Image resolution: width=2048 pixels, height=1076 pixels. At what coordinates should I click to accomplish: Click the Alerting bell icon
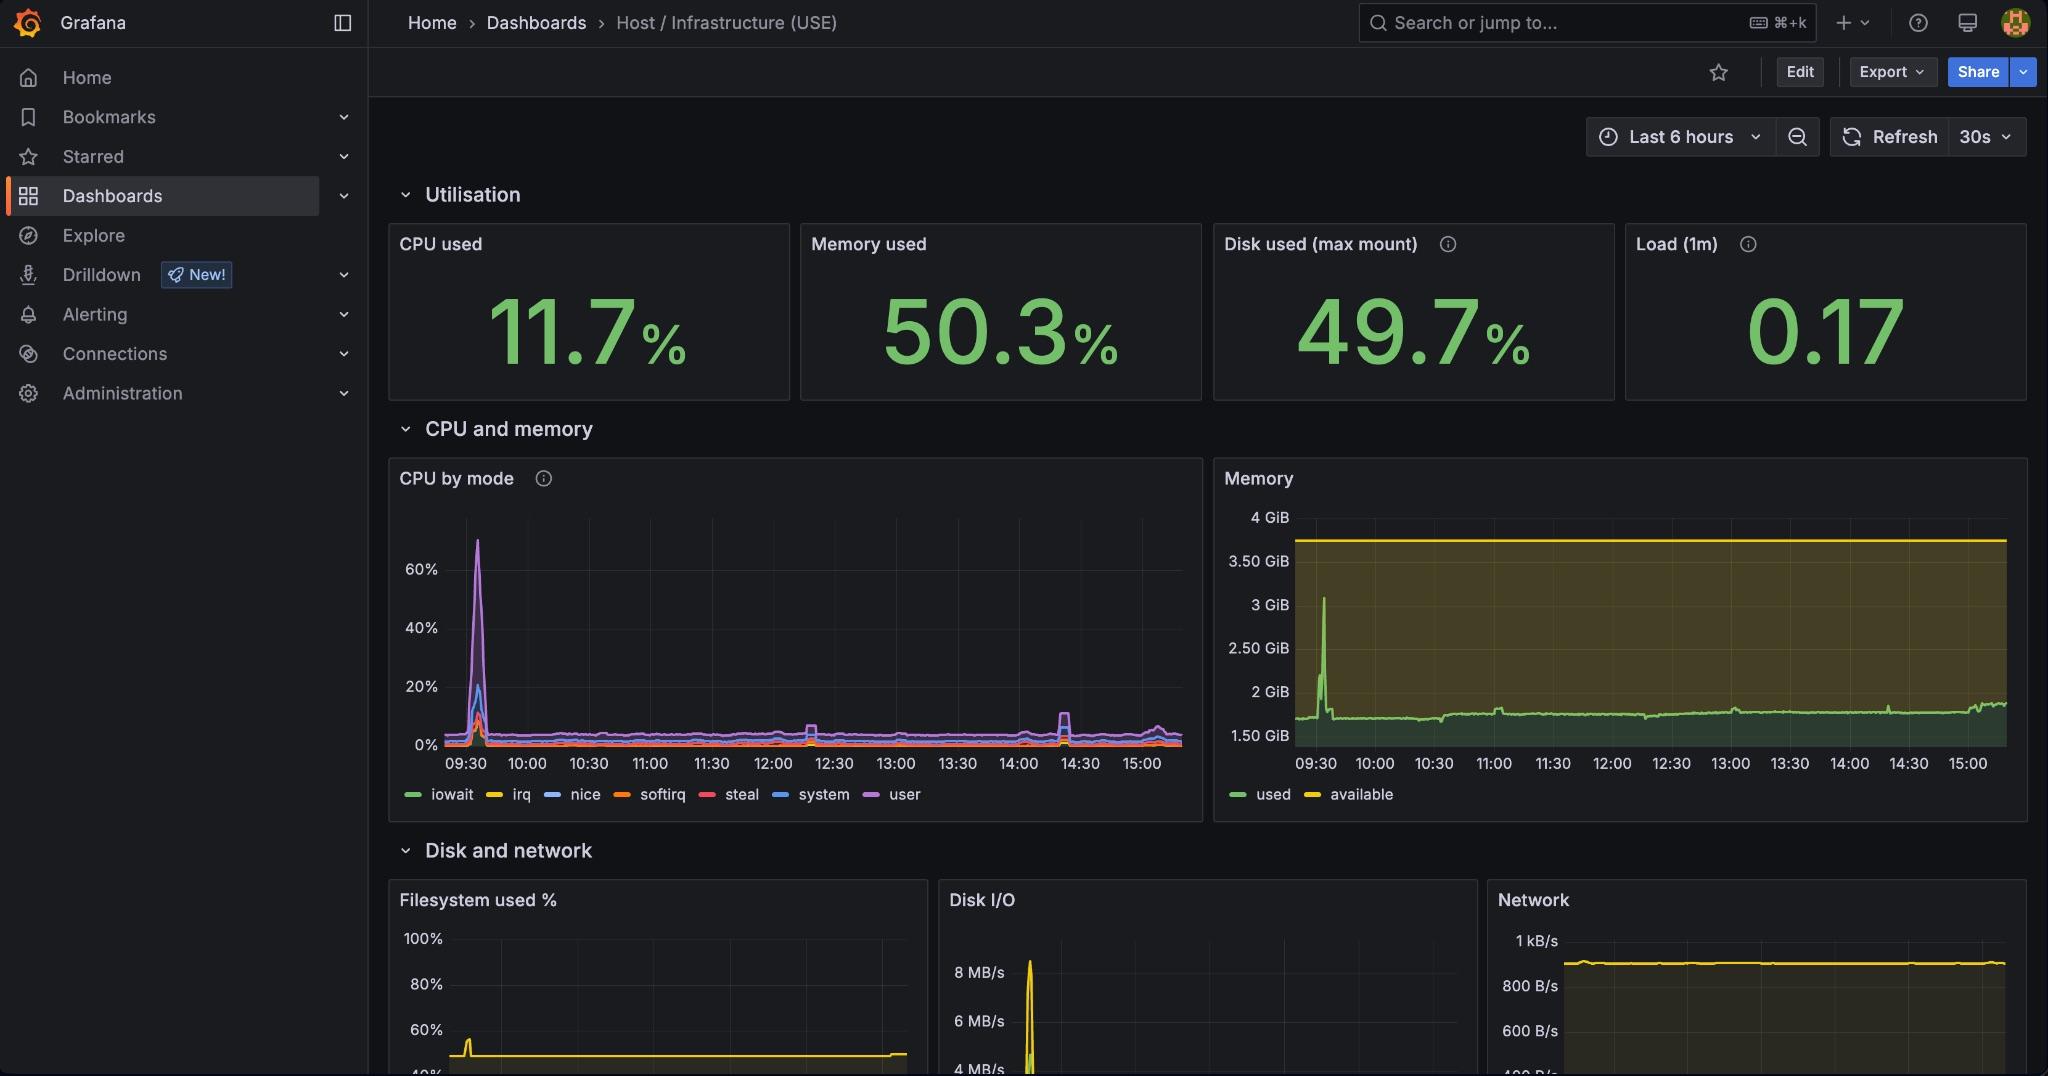(28, 314)
